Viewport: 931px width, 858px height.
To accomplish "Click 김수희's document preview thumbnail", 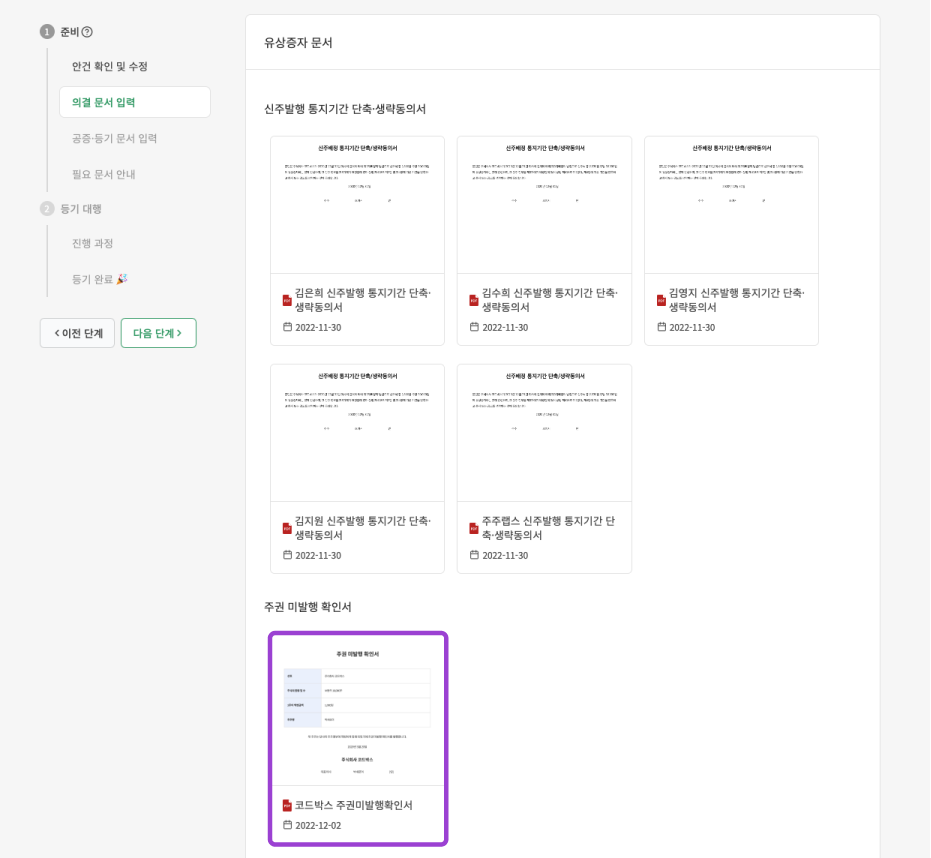I will click(x=543, y=204).
